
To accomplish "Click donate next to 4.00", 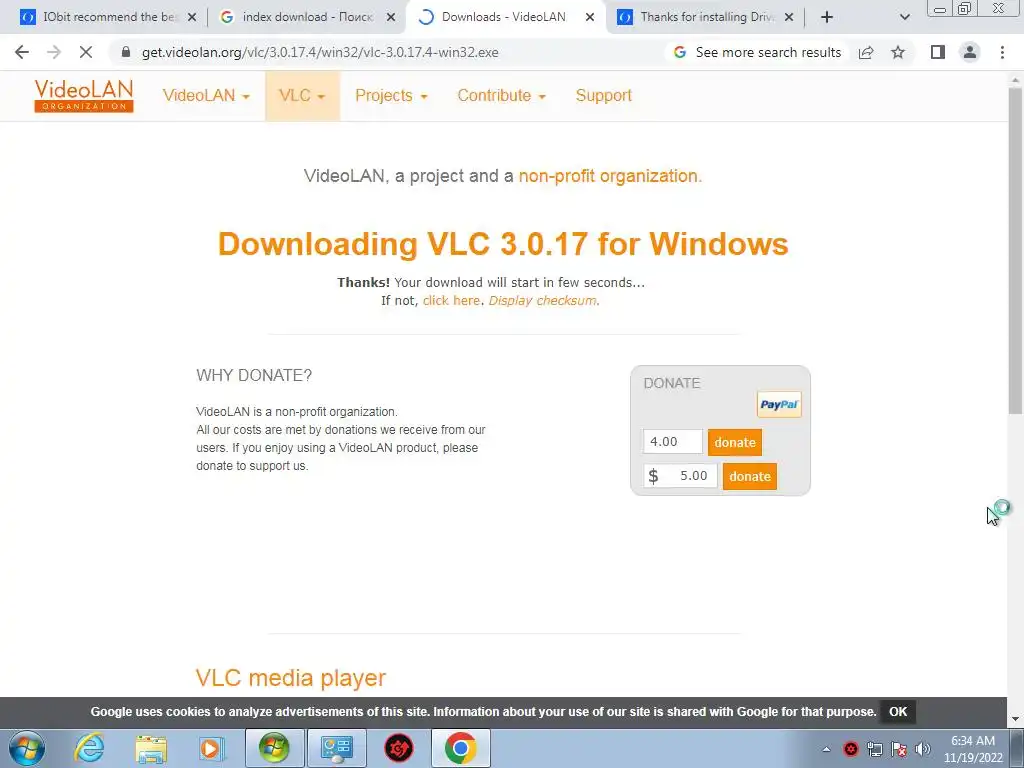I will [x=735, y=442].
